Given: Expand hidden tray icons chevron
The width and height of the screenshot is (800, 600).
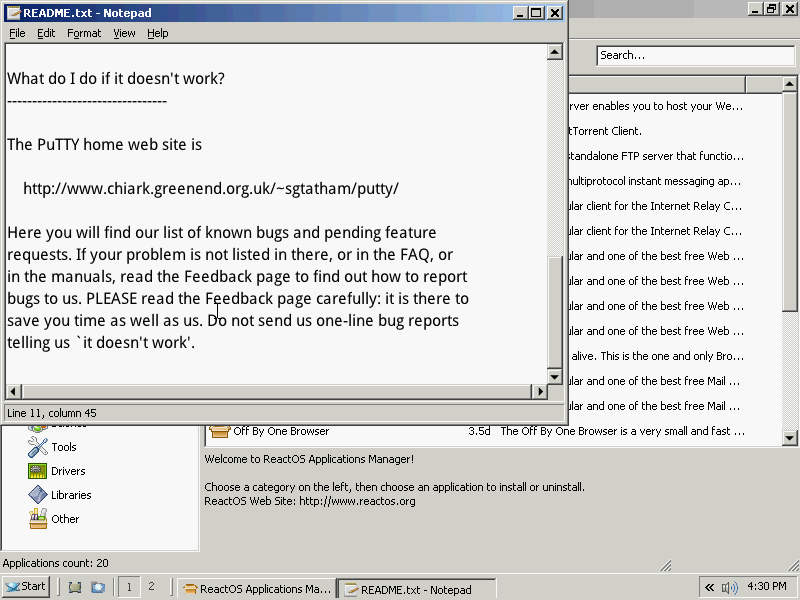Looking at the screenshot, I should (x=709, y=587).
